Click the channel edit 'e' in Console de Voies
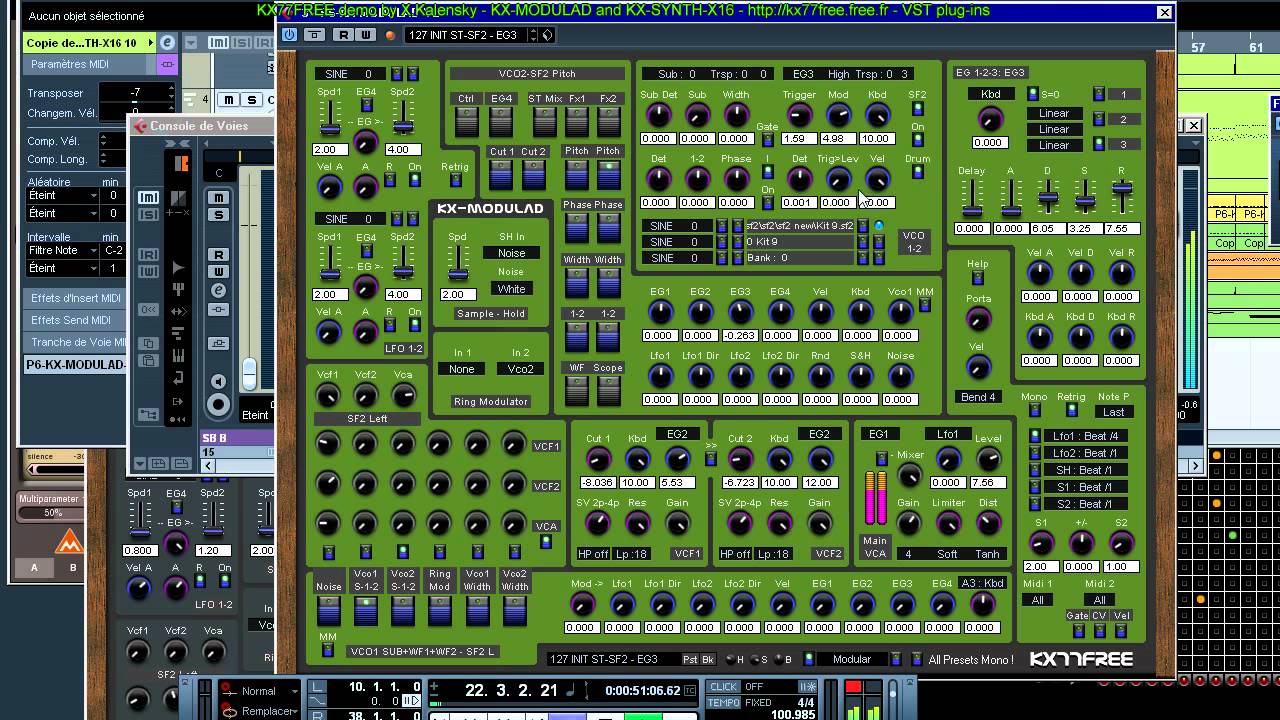The width and height of the screenshot is (1280, 720). point(219,290)
